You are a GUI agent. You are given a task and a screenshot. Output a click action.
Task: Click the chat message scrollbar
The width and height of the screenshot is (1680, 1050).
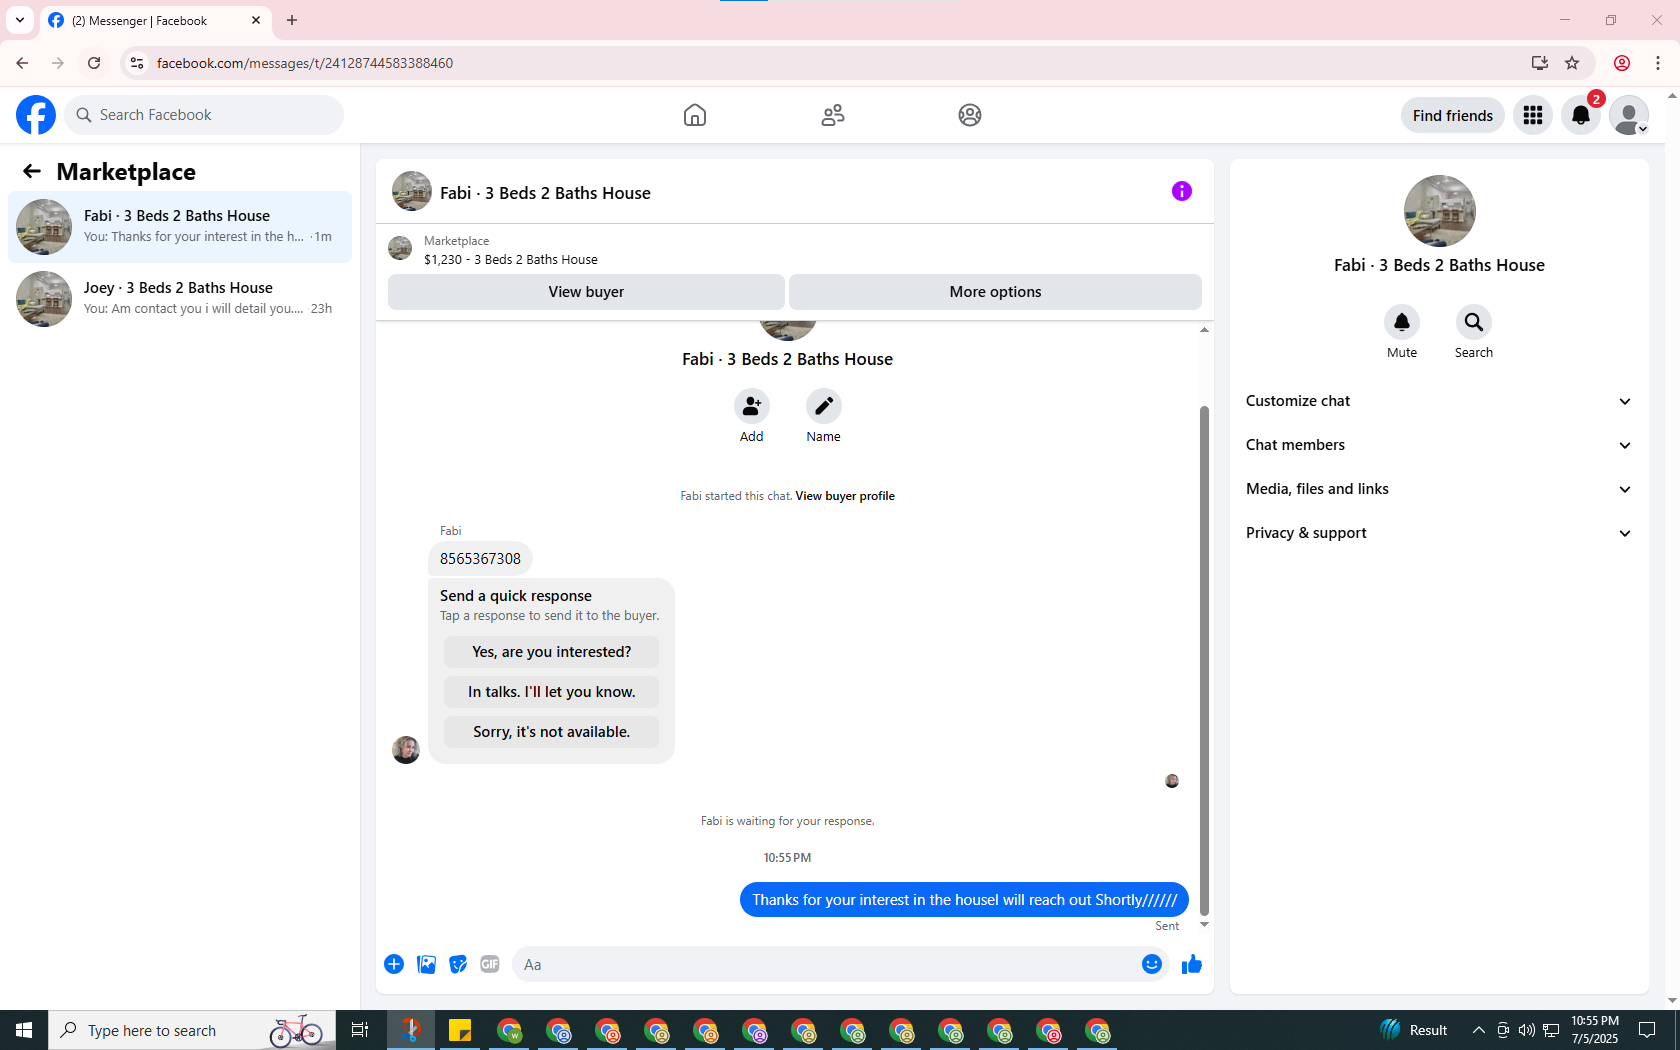tap(1204, 660)
